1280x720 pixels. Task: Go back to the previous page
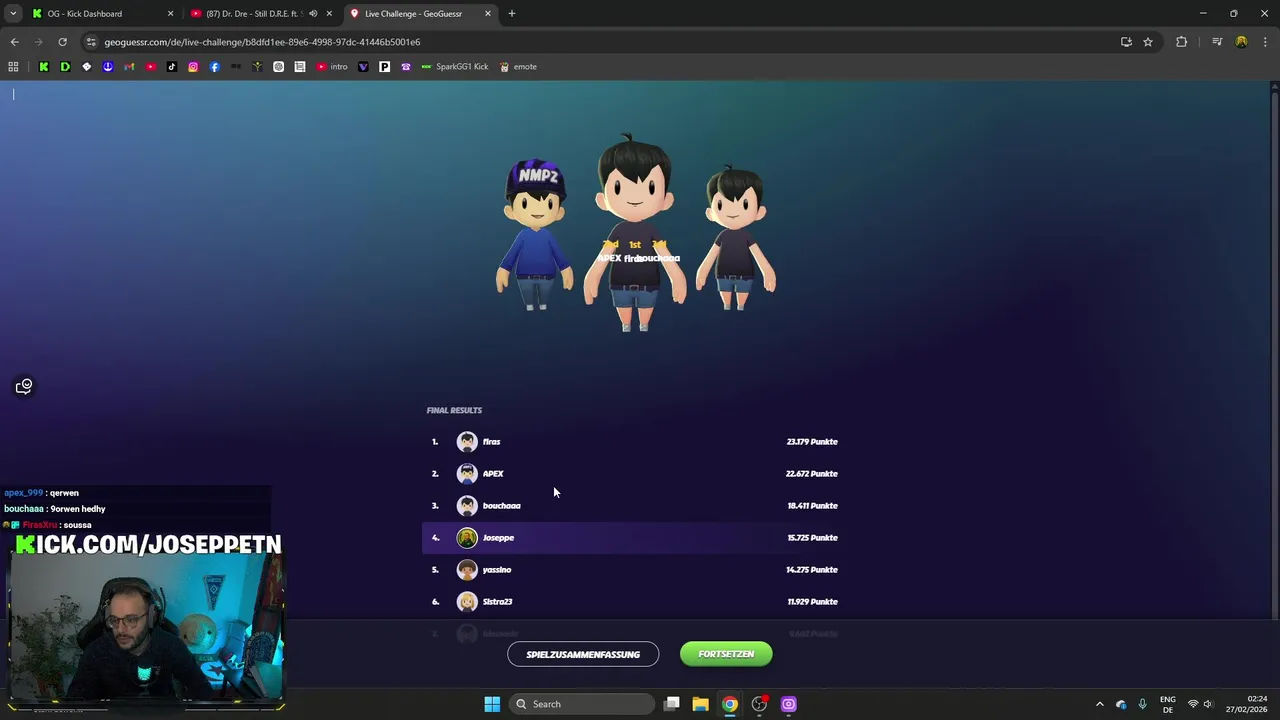click(14, 42)
